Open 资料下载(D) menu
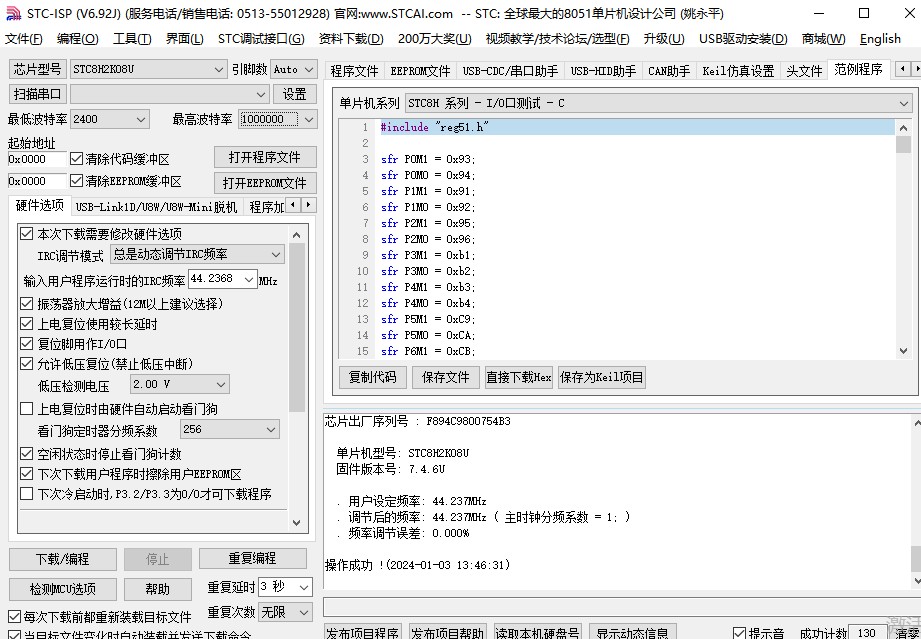This screenshot has height=639, width=921. point(351,39)
